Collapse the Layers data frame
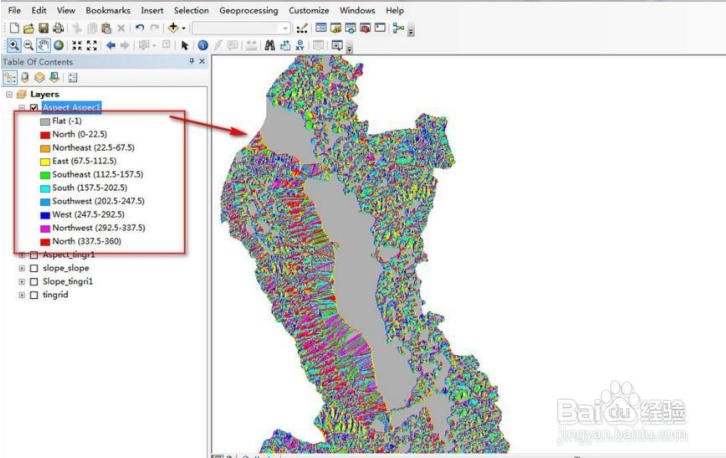This screenshot has height=458, width=726. (9, 94)
